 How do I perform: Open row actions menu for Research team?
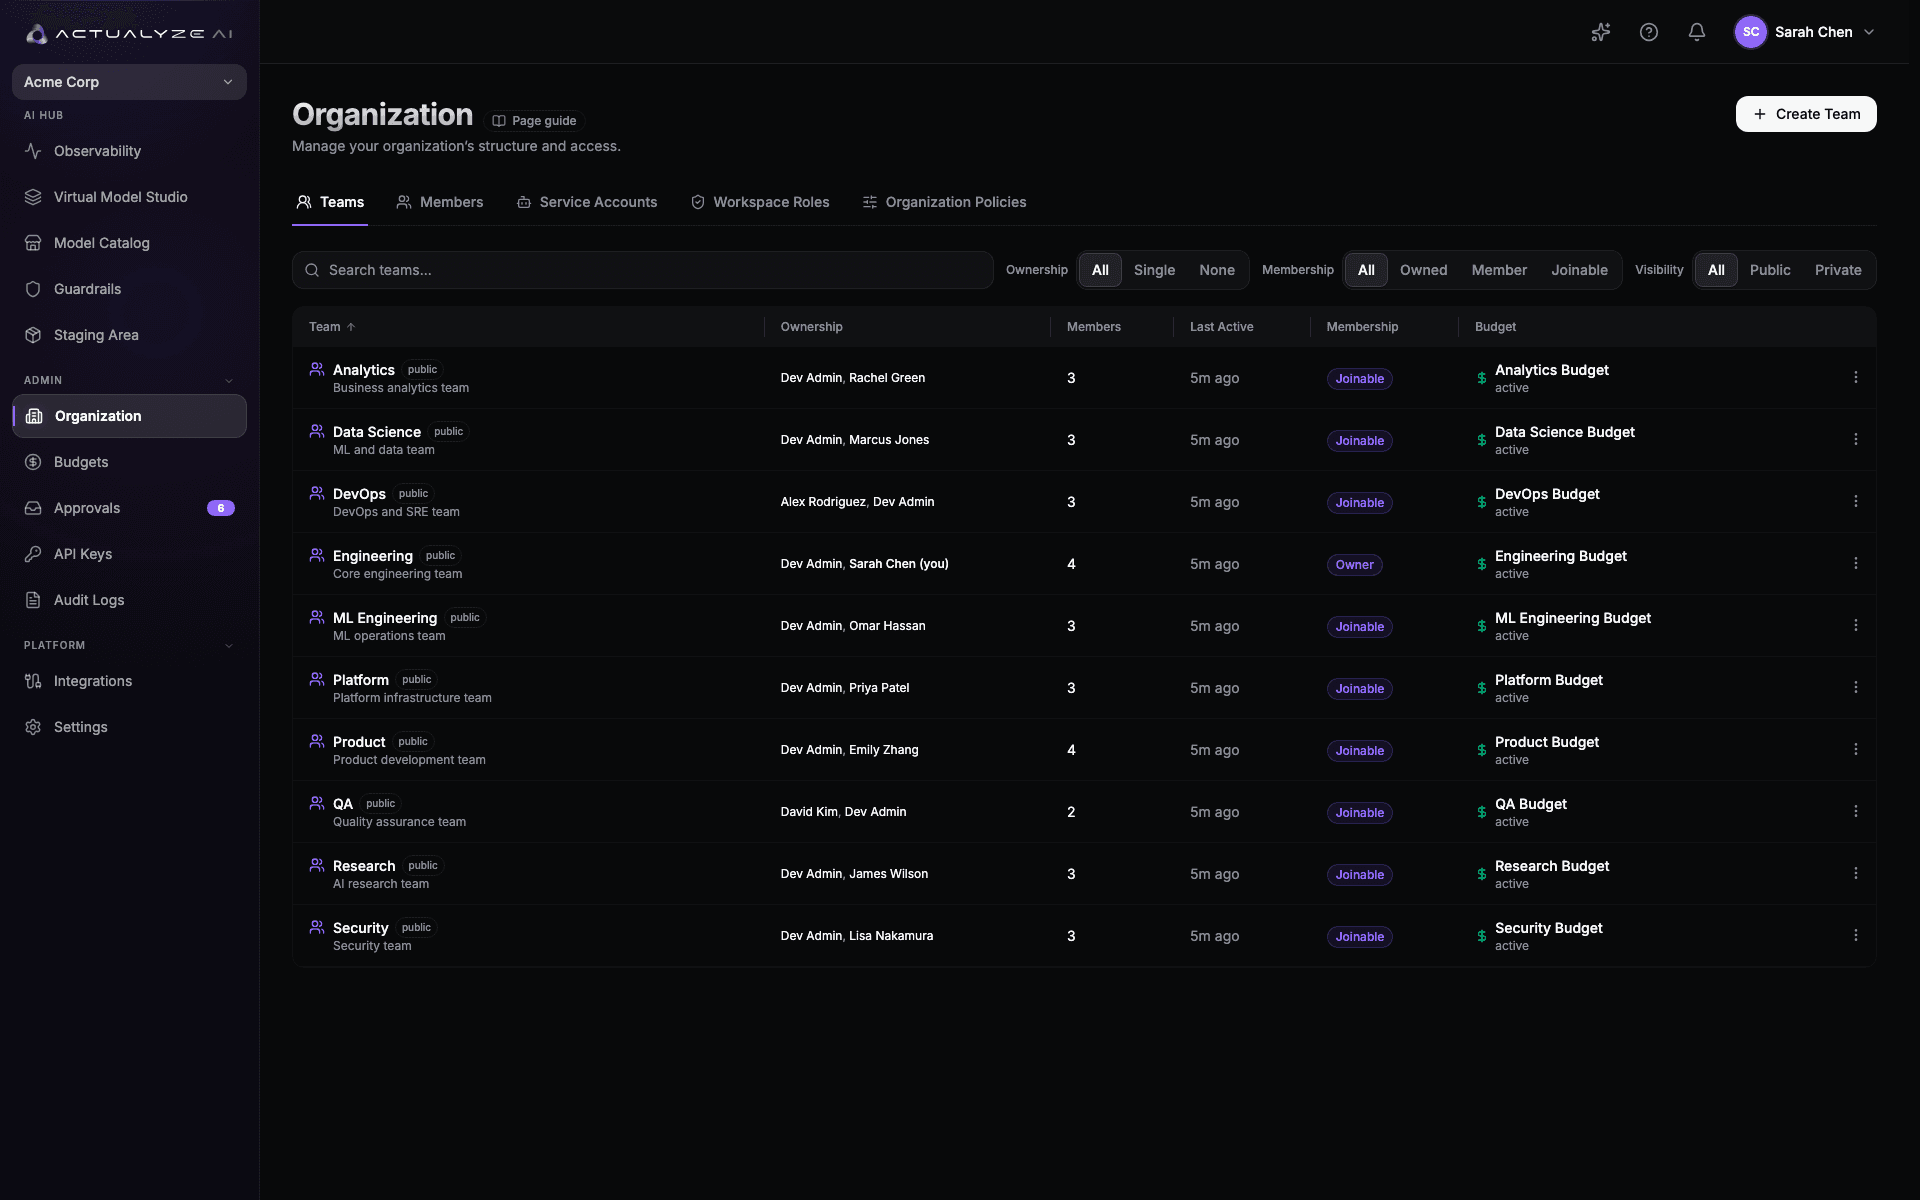coord(1855,874)
